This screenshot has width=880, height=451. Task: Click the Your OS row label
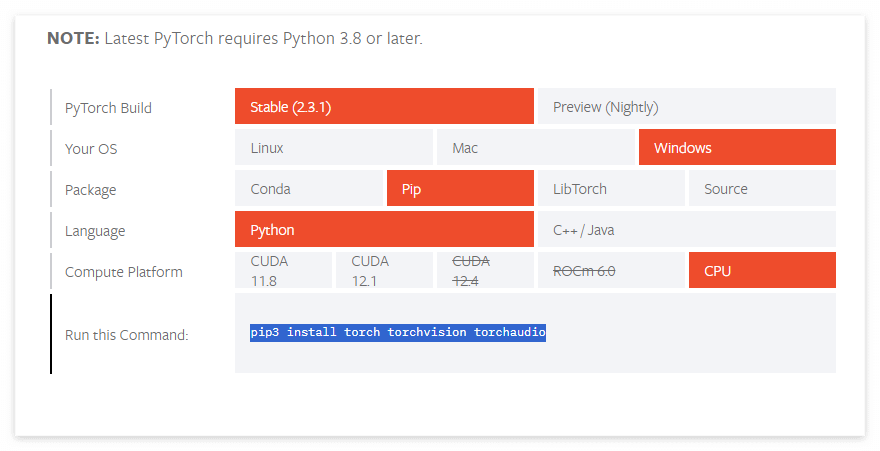point(91,149)
